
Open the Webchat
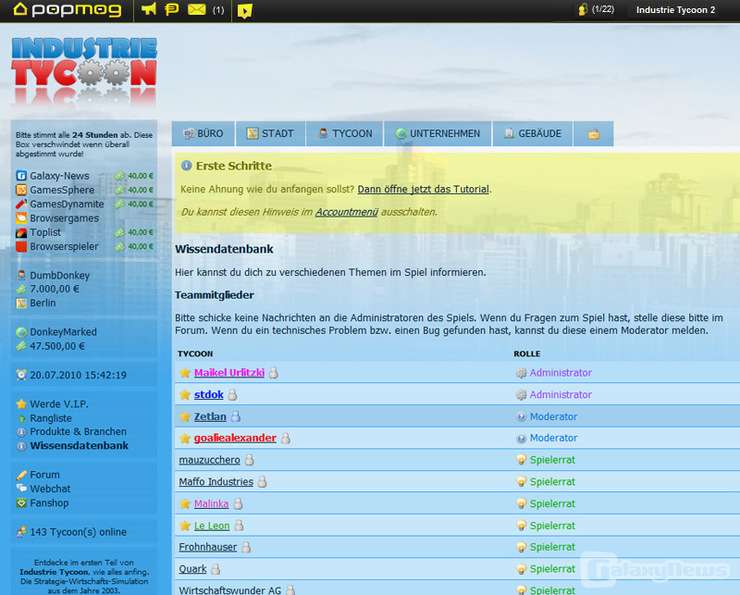[50, 489]
